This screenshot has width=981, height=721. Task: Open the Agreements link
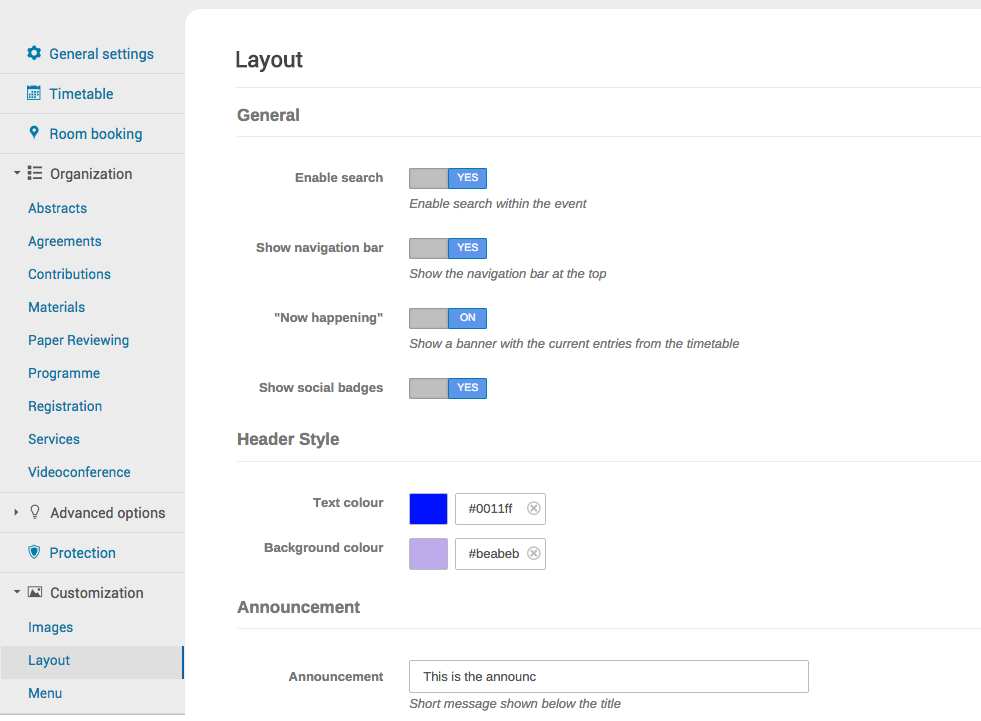click(64, 242)
